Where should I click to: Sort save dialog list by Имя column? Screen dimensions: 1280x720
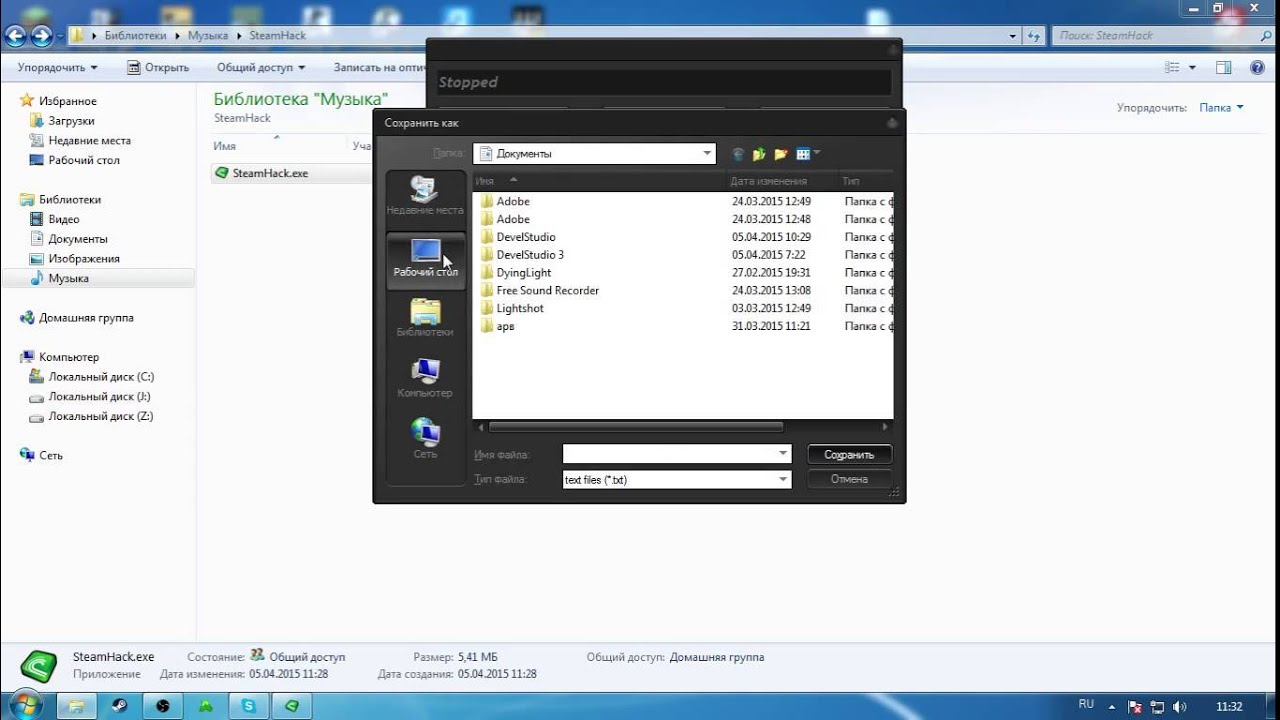[598, 181]
